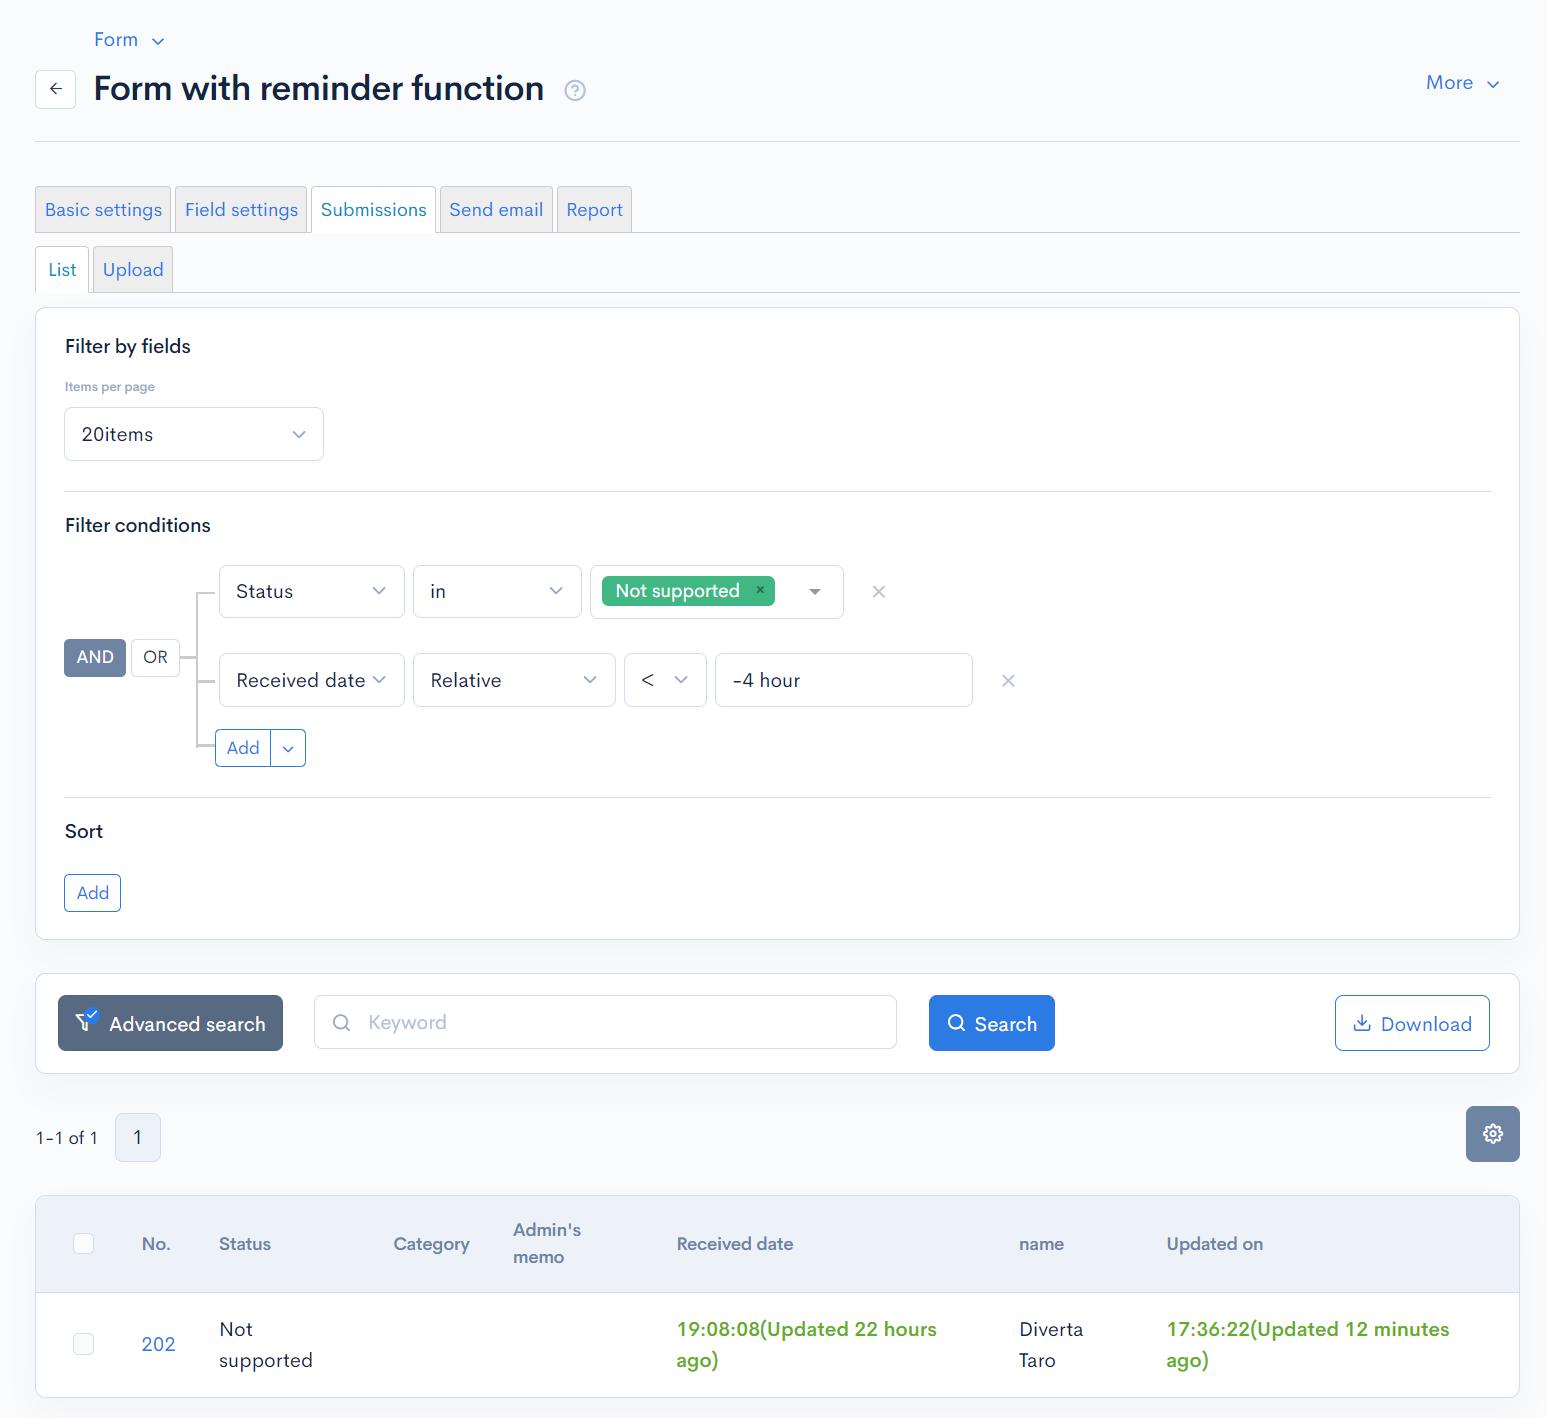This screenshot has height=1418, width=1547.
Task: Click the Download button
Action: click(1412, 1023)
